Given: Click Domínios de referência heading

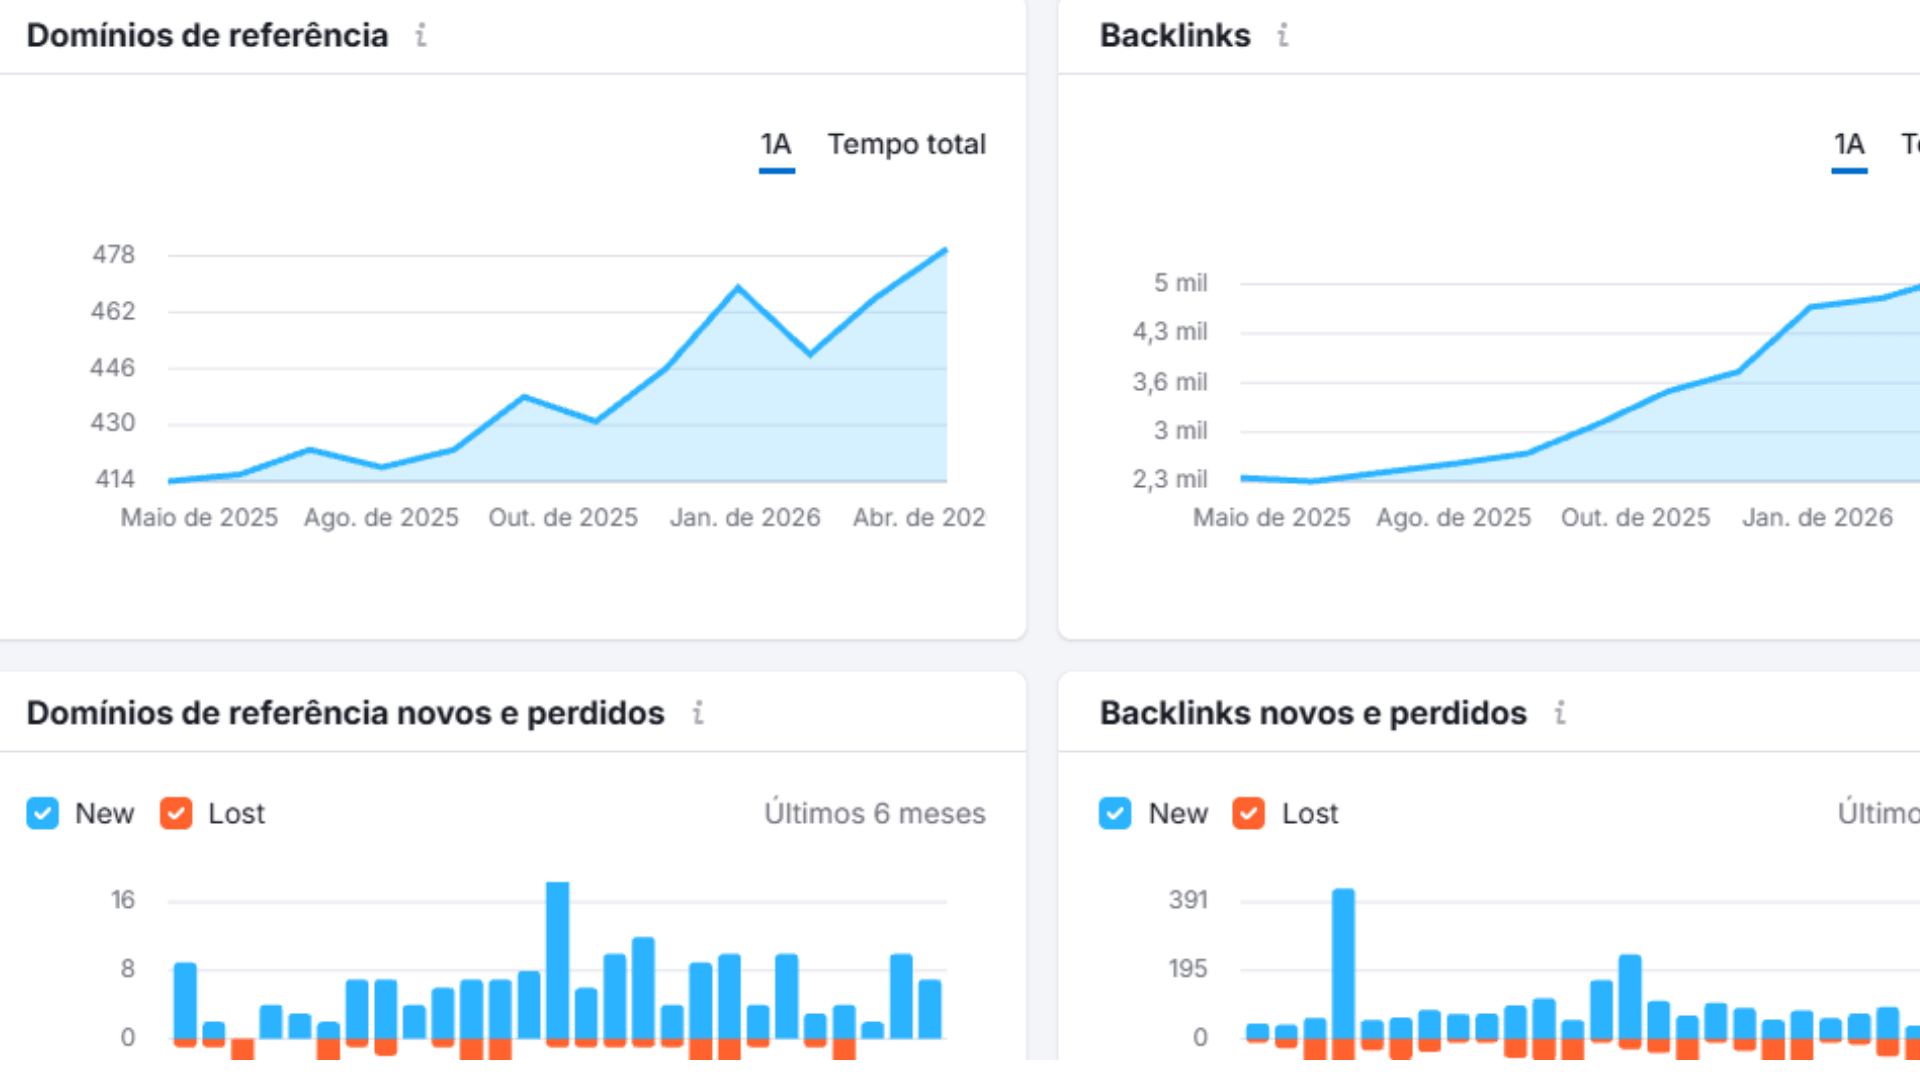Looking at the screenshot, I should pos(207,36).
